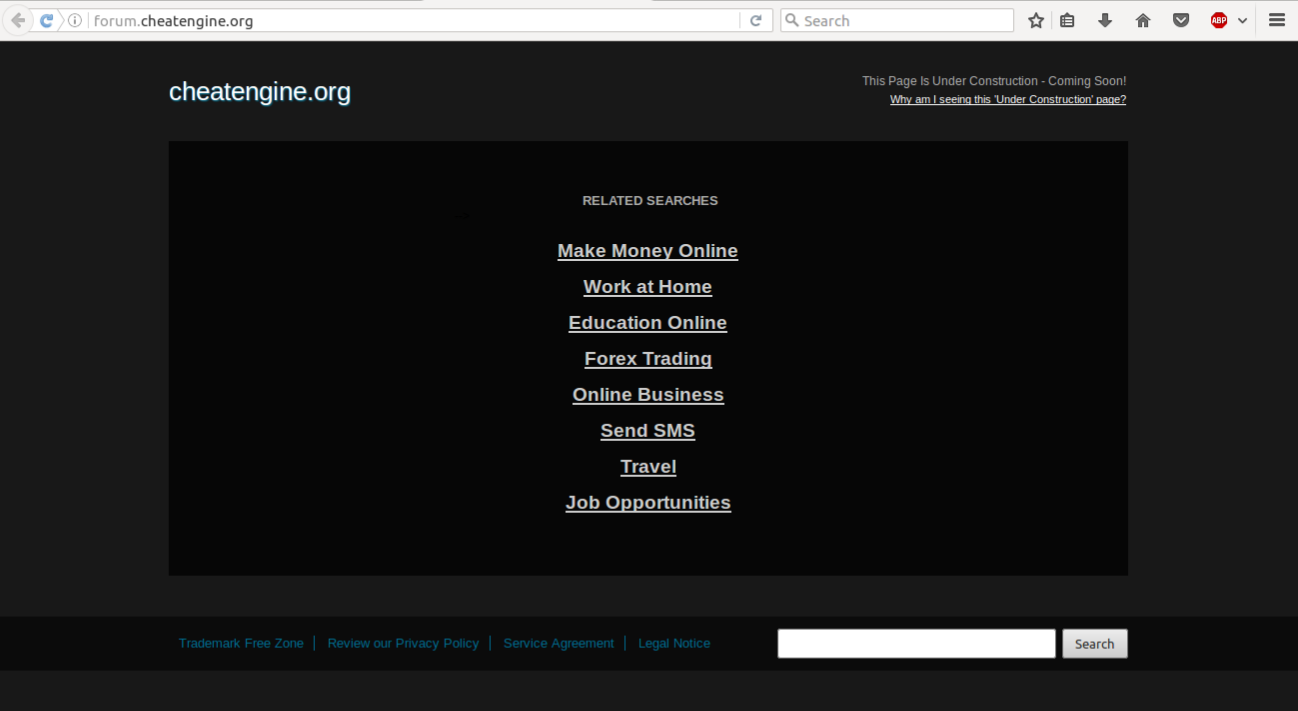
Task: Focus the browser Search field
Action: 897,20
